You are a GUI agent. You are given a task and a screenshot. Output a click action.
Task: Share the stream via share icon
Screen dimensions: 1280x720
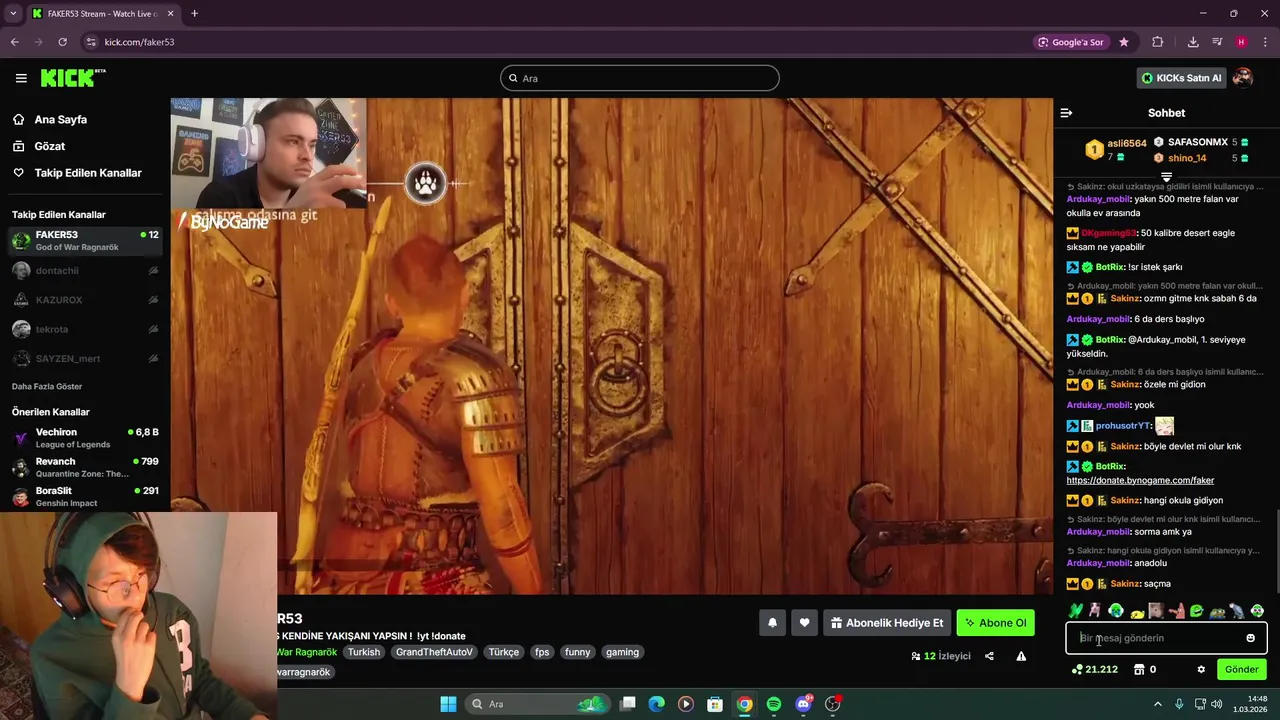pyautogui.click(x=989, y=656)
